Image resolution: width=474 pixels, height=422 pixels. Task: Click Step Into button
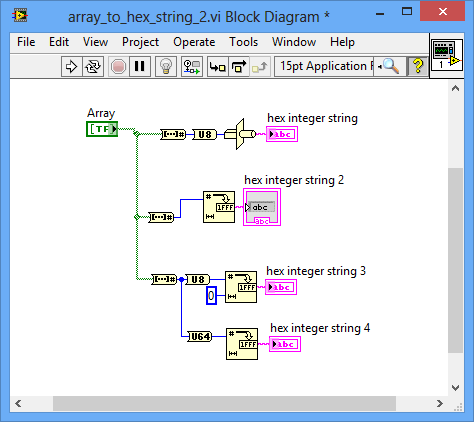click(218, 67)
